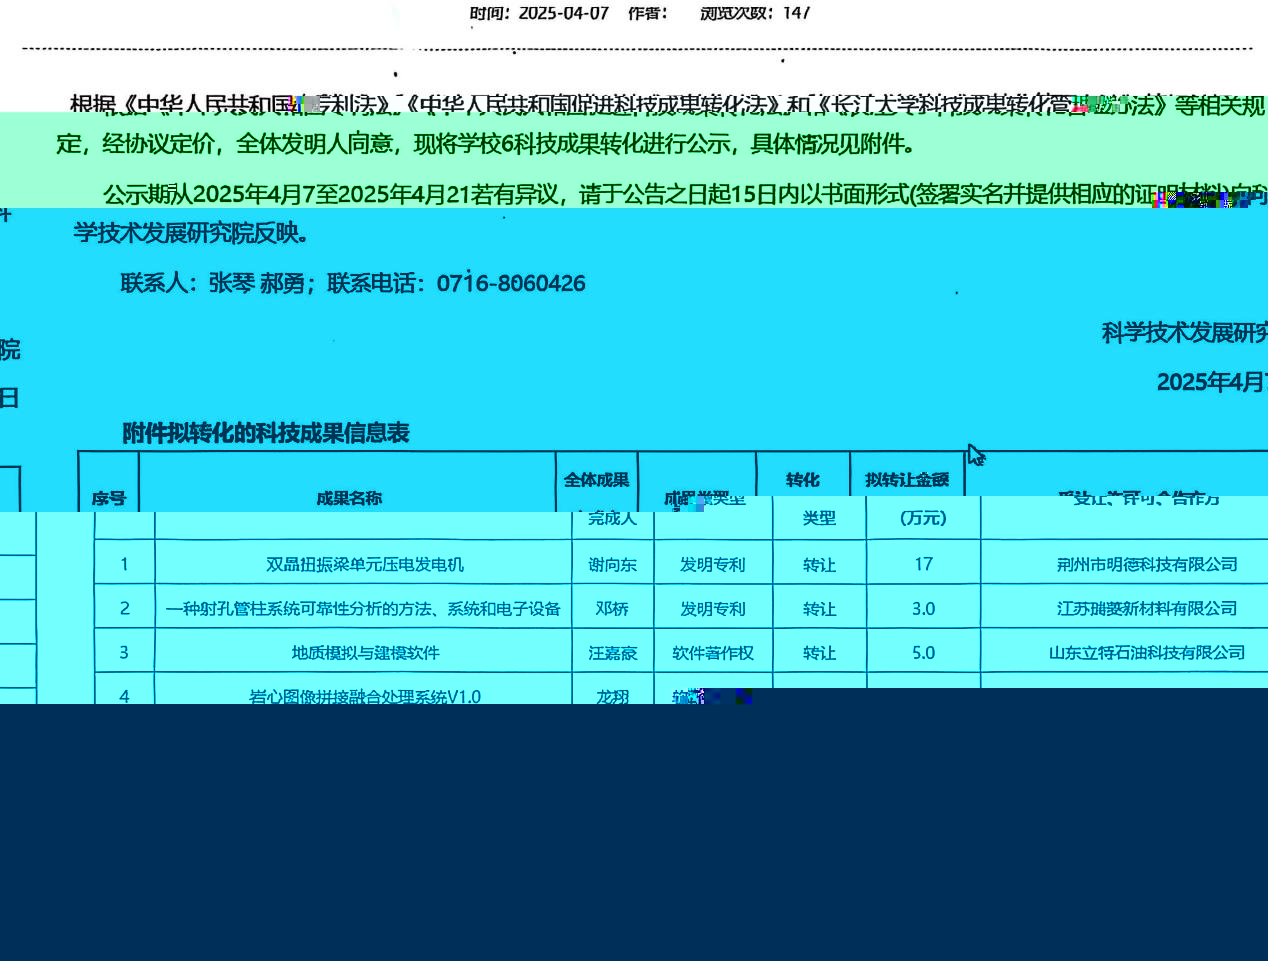
Task: Click the 地质模拟与建模软件 cell
Action: [x=365, y=653]
